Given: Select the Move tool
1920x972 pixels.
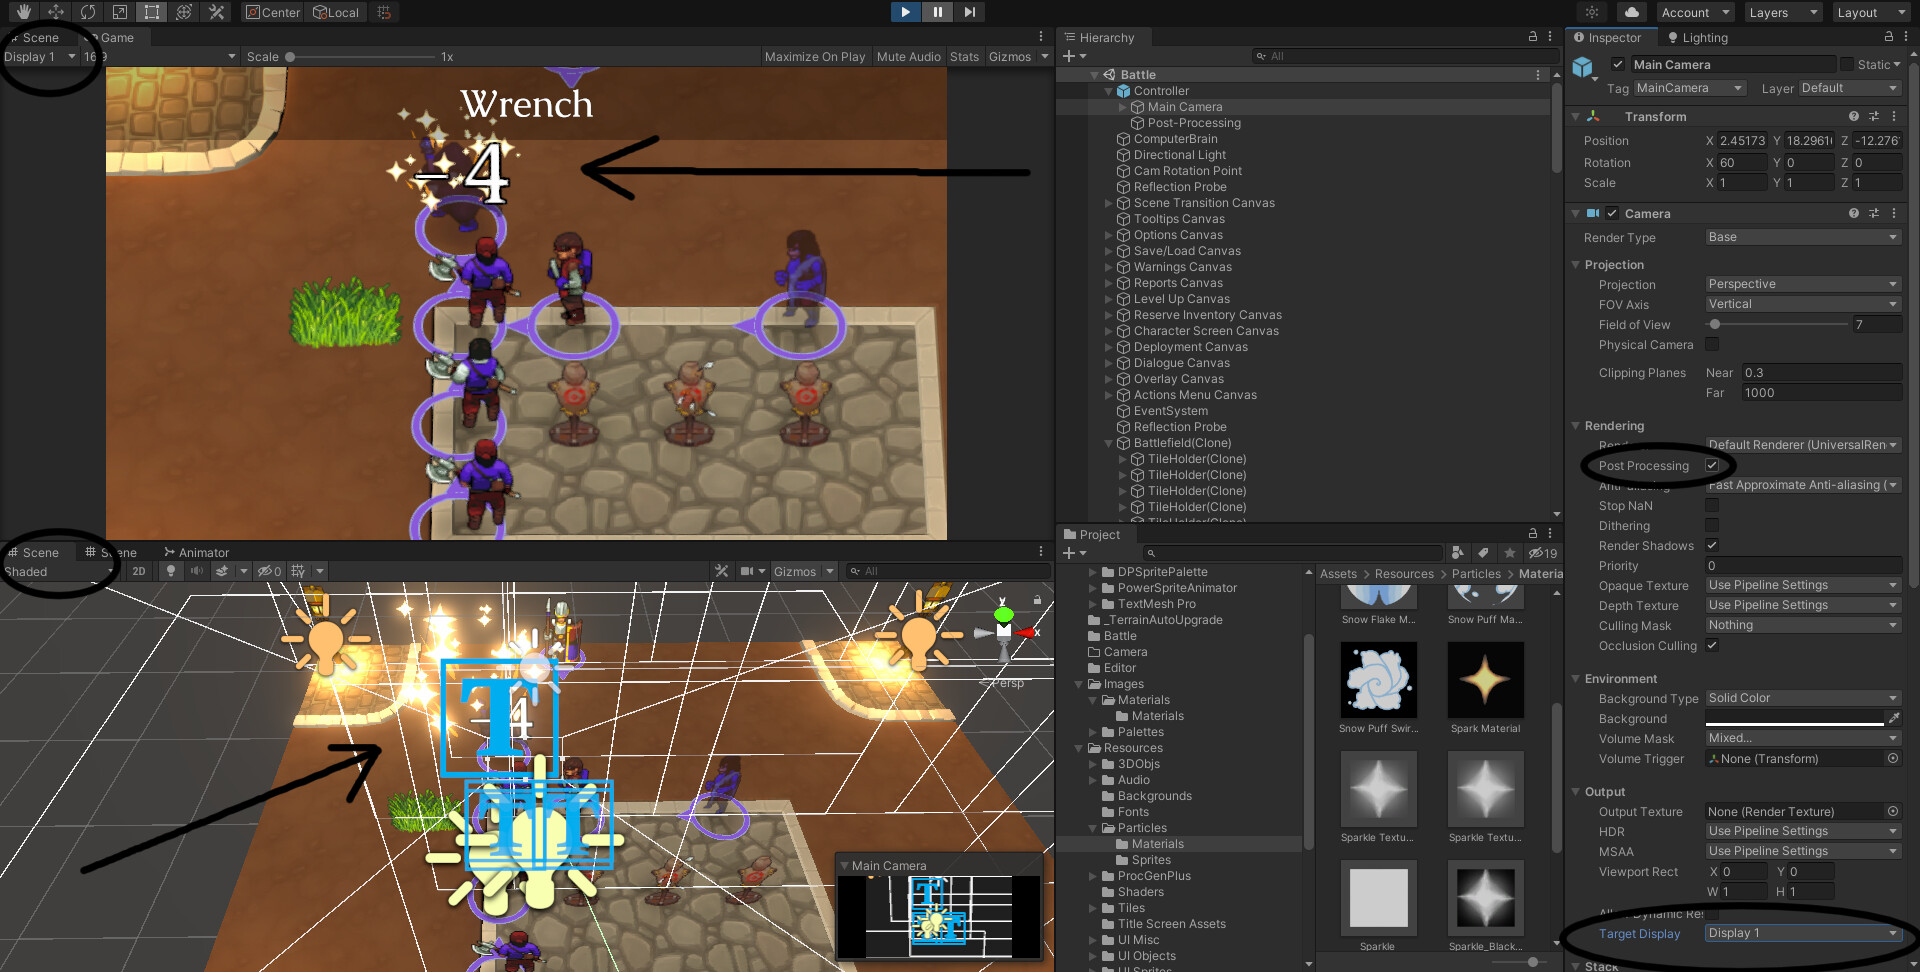Looking at the screenshot, I should [55, 12].
